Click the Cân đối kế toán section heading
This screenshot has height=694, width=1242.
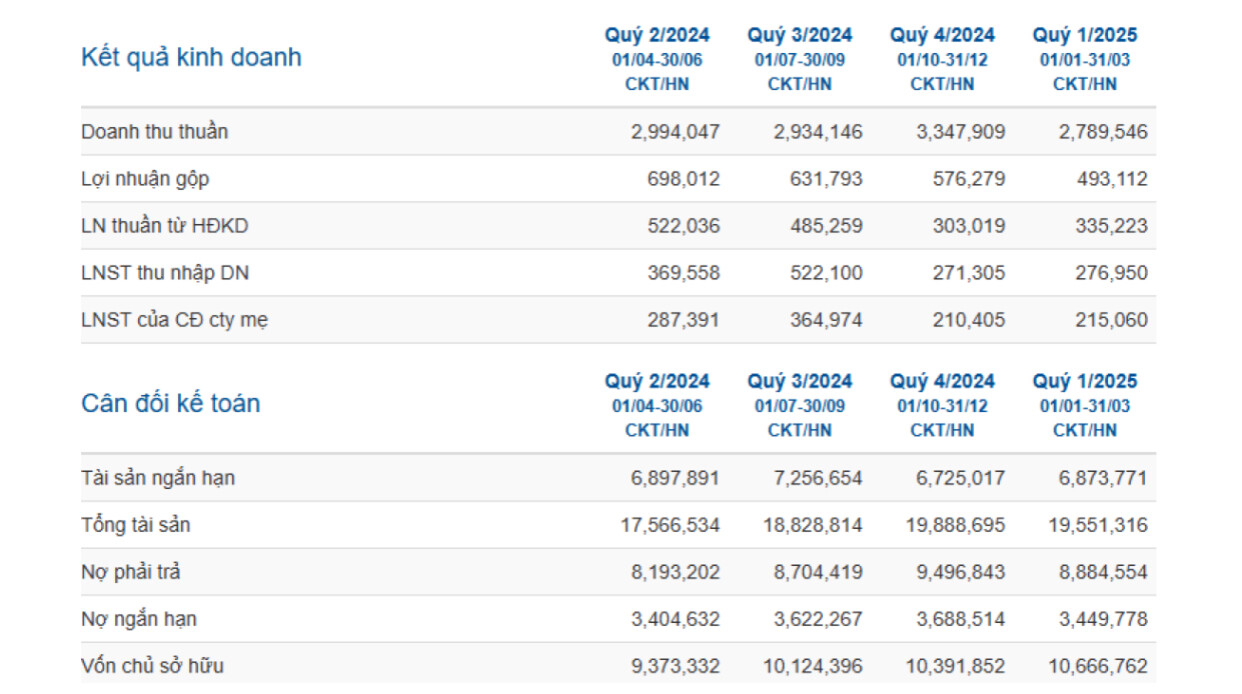click(x=170, y=403)
